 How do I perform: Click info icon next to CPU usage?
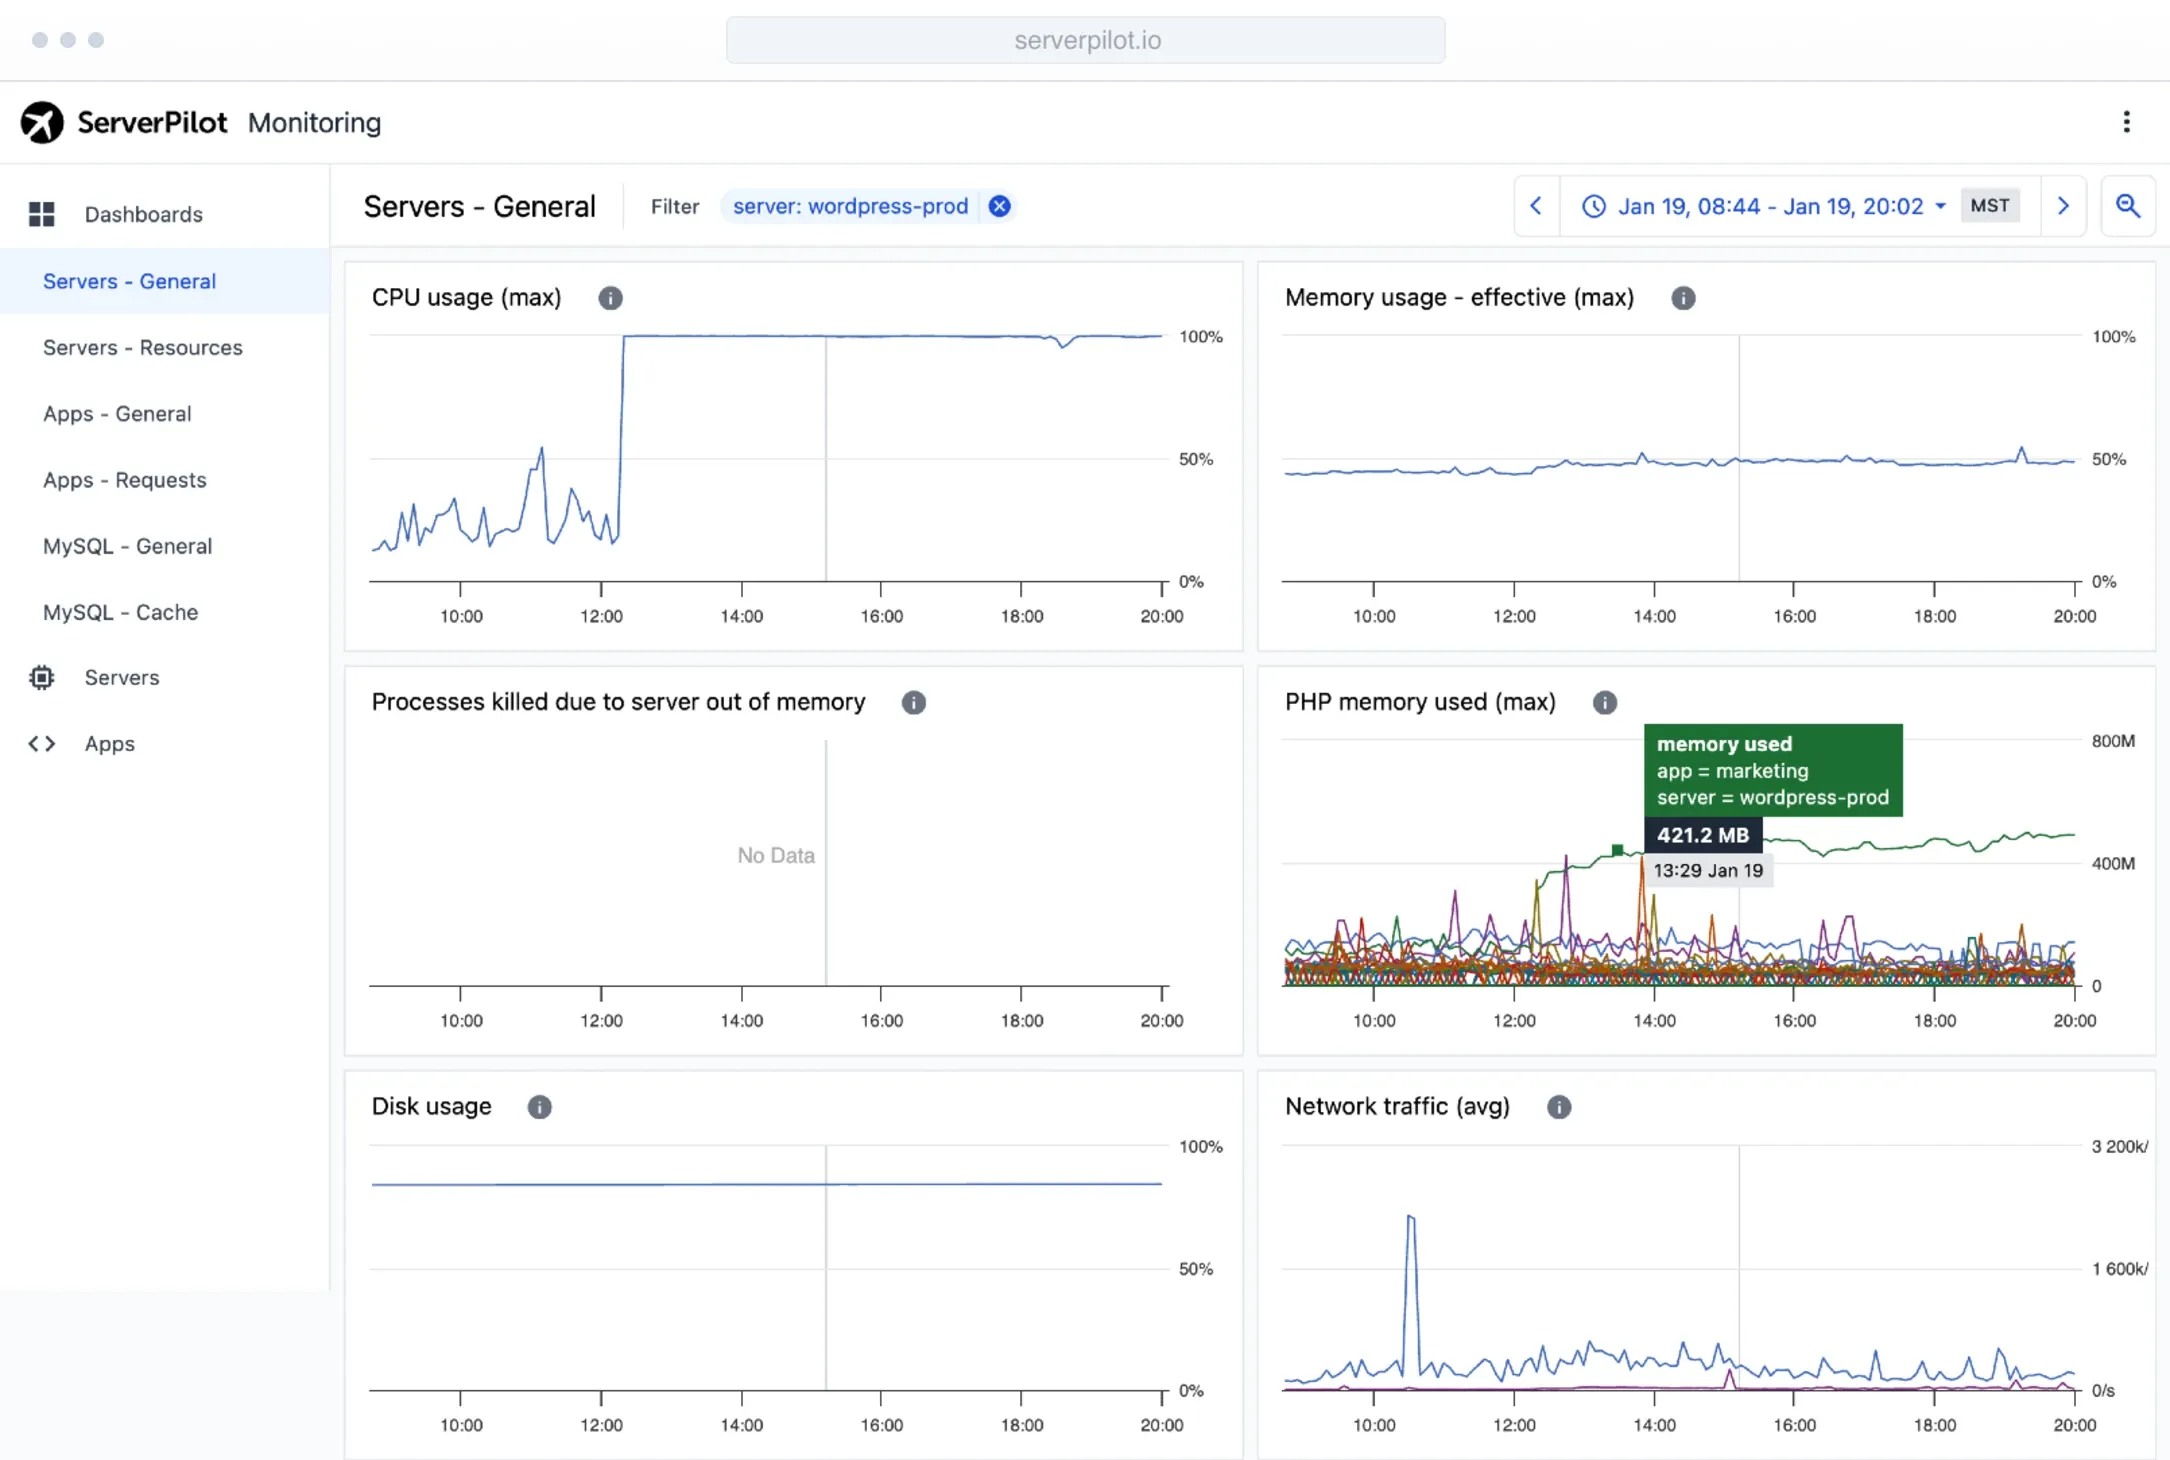(x=610, y=298)
